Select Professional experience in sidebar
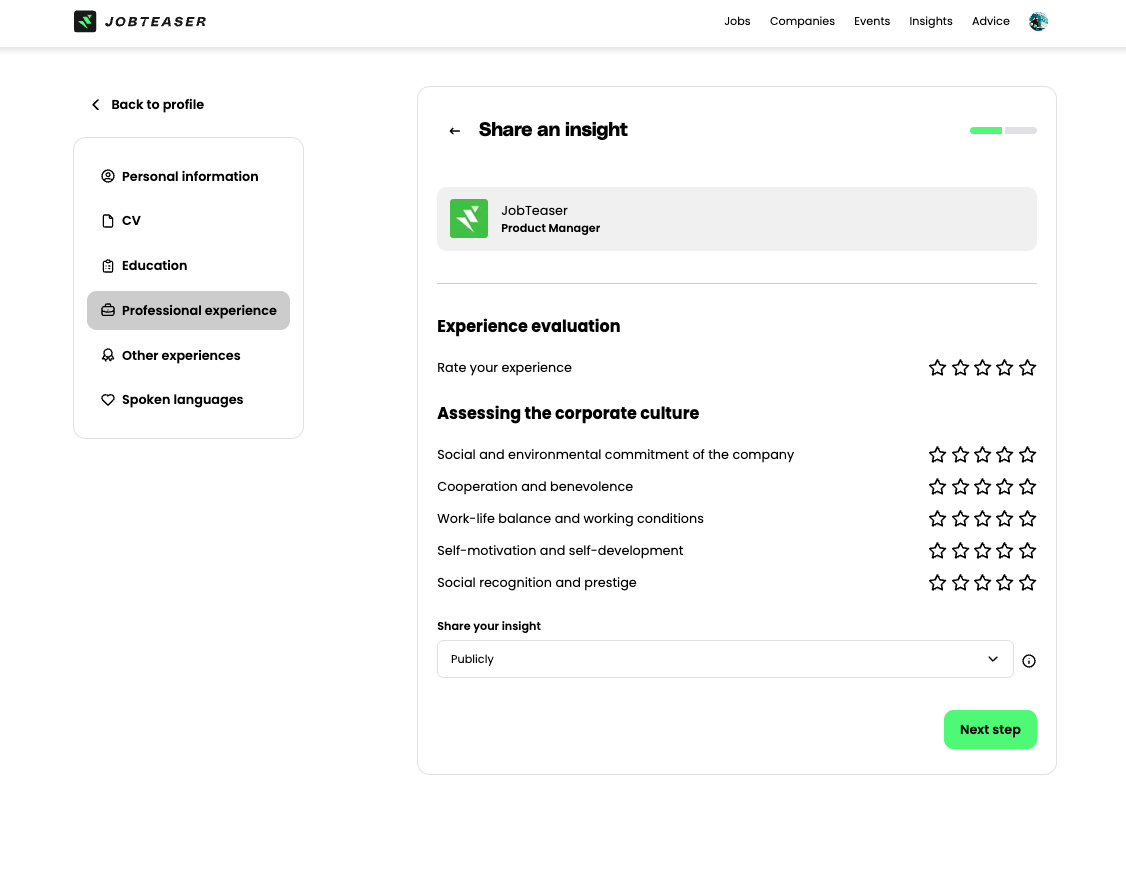This screenshot has width=1126, height=896. coord(188,310)
